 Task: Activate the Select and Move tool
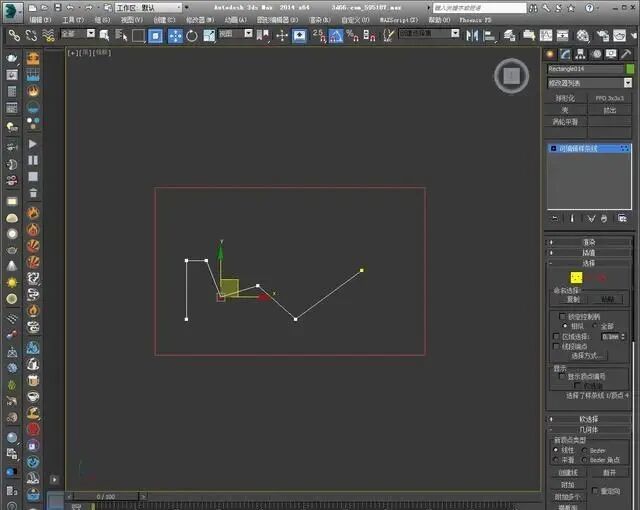175,36
